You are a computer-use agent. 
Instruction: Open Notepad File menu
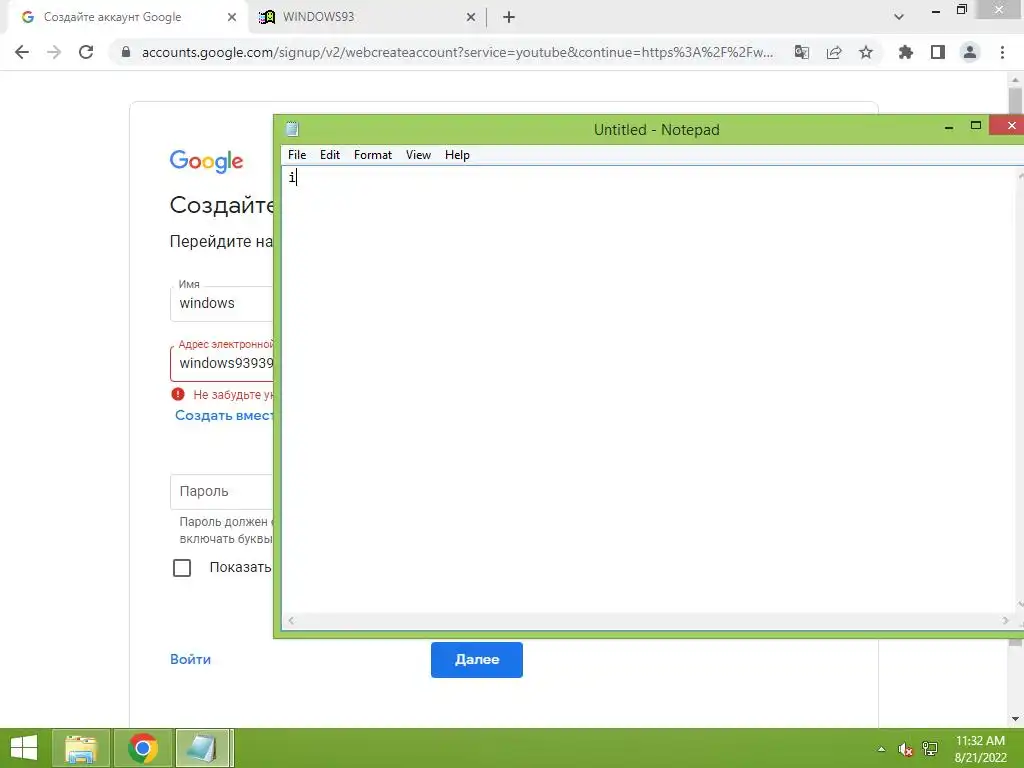[x=296, y=155]
